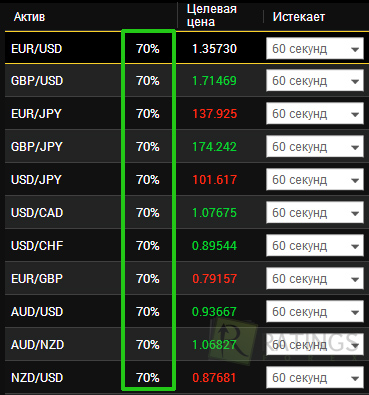Select the GBP/USD asset
The image size is (369, 395).
tap(37, 81)
